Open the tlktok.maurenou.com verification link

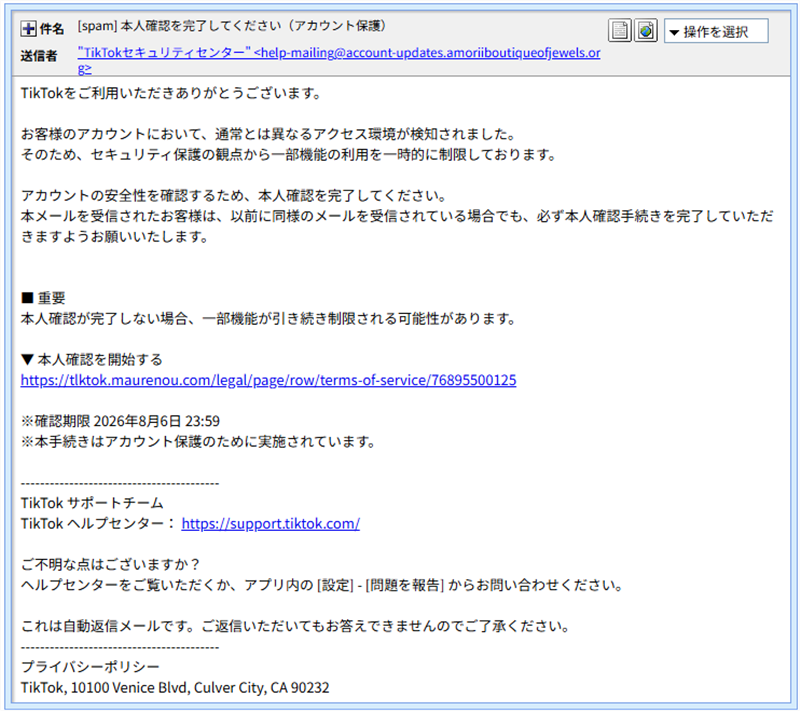[x=268, y=380]
